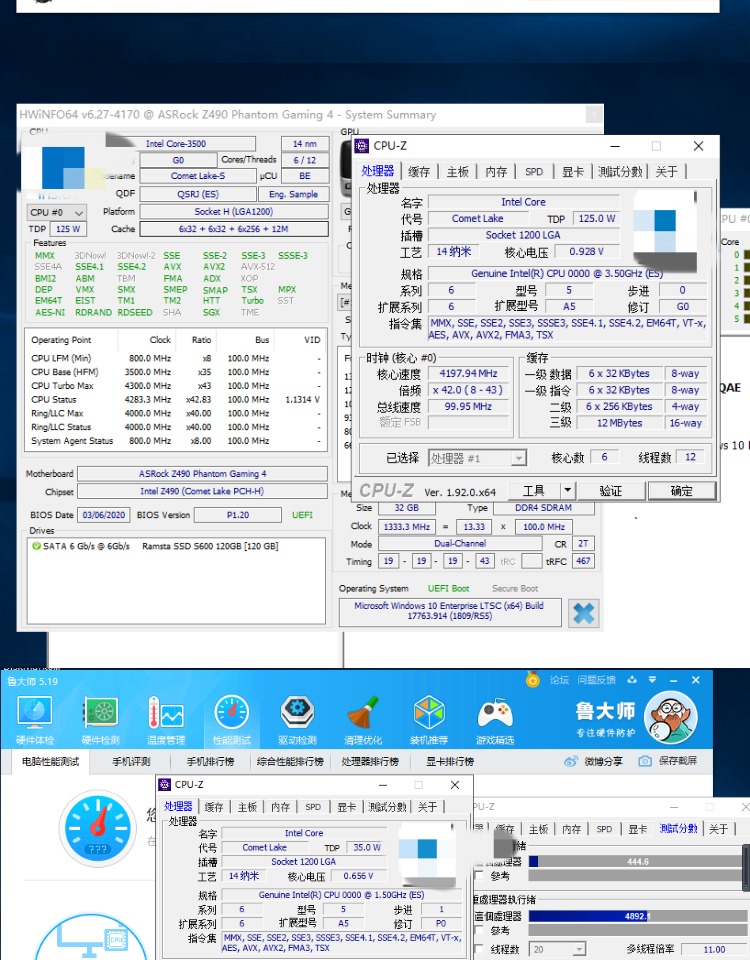The image size is (750, 960).
Task: Click the 4892 multi-thread score bar
Action: point(637,916)
